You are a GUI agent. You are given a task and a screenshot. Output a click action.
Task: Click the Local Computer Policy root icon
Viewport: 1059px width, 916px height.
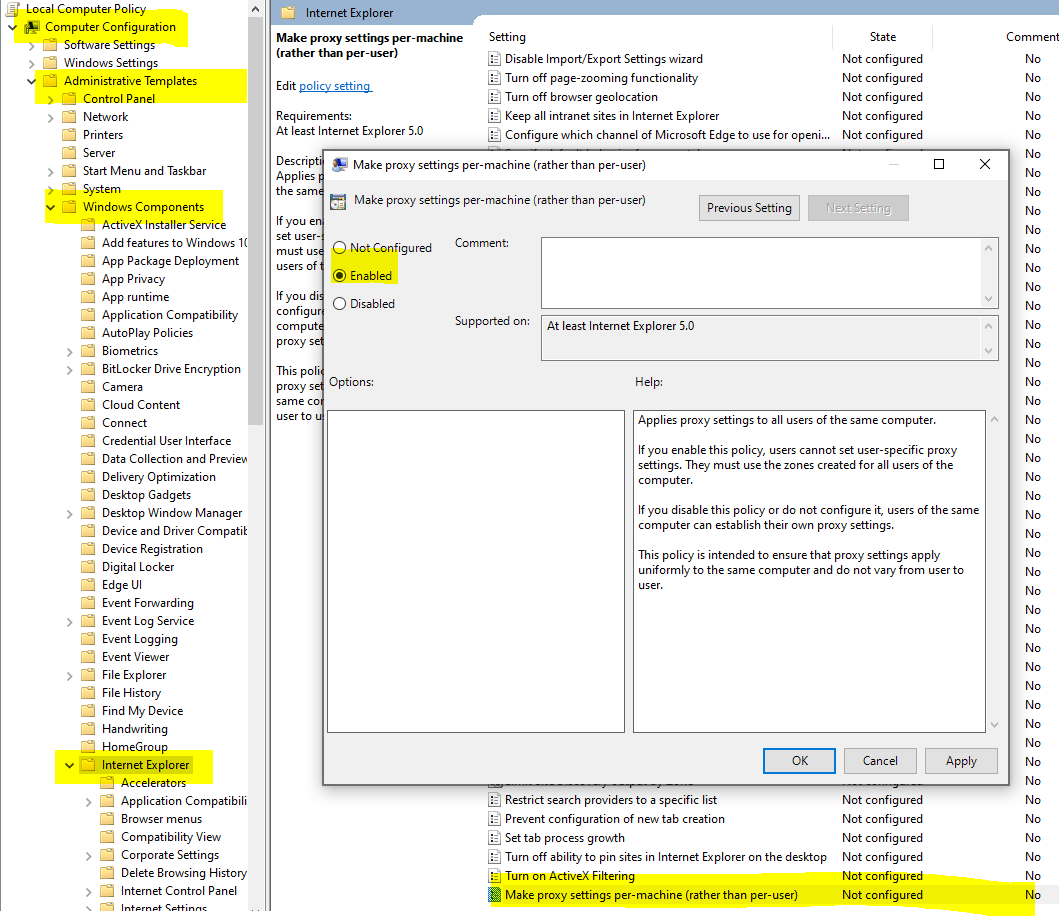13,9
